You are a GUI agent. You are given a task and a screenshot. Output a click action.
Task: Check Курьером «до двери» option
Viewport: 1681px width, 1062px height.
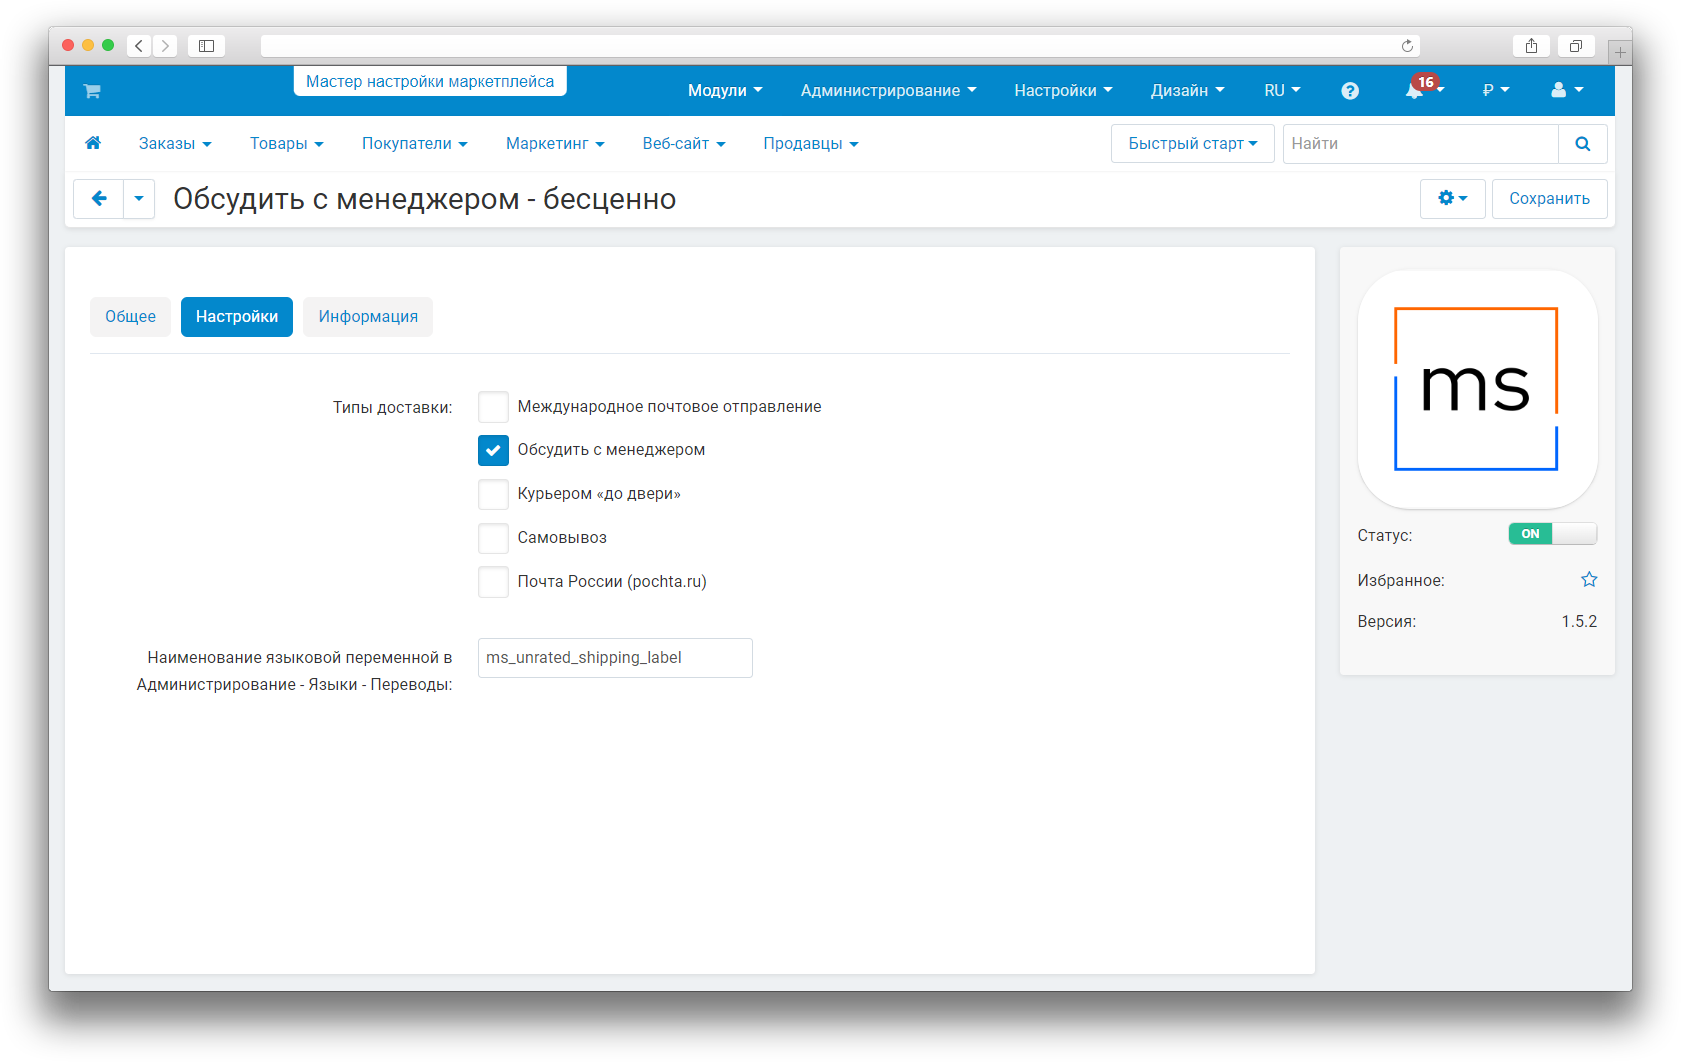(493, 494)
